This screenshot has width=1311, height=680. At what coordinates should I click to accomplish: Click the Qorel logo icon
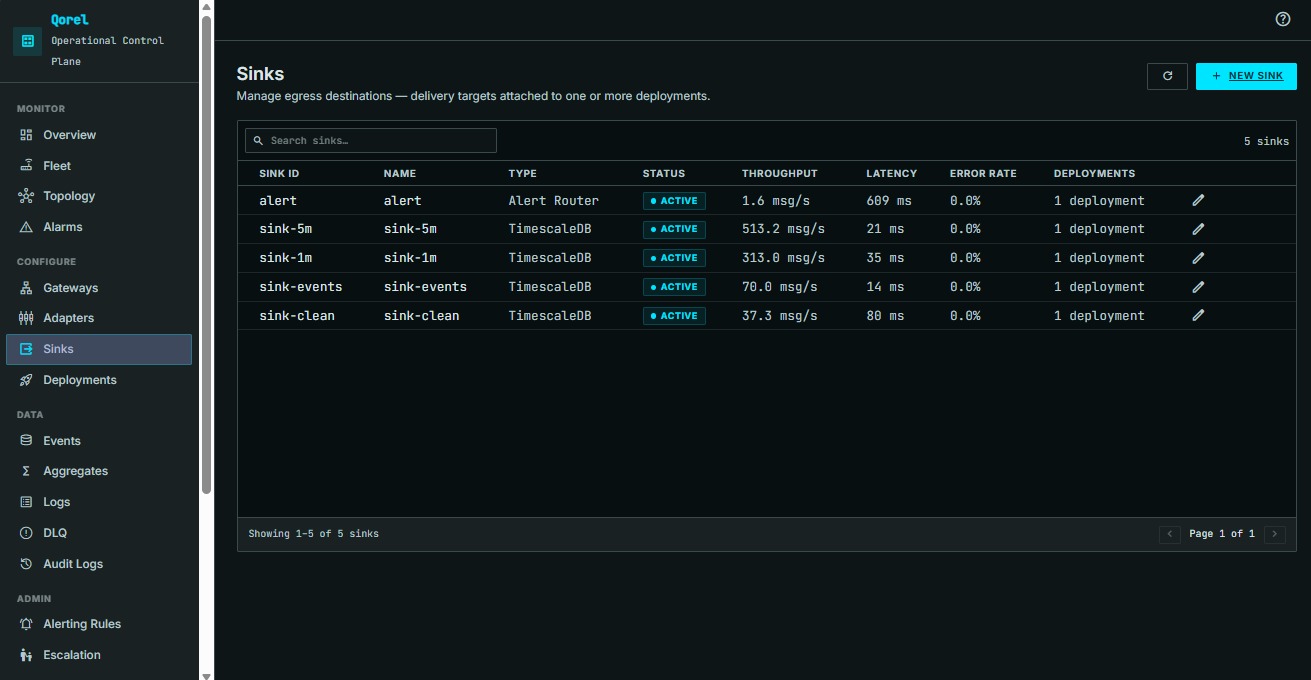[27, 41]
